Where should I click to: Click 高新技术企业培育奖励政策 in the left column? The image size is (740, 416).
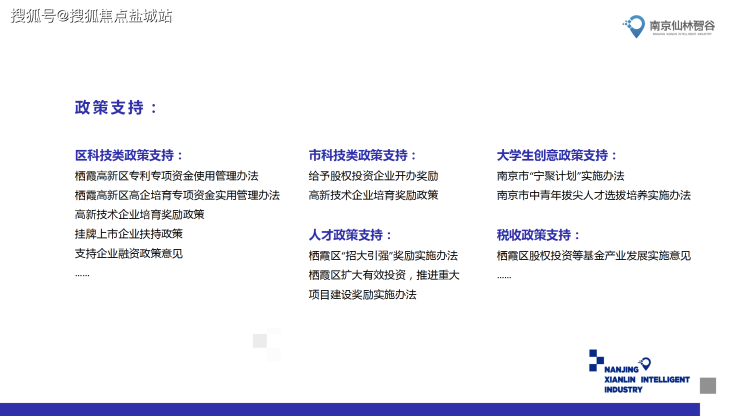tap(139, 214)
